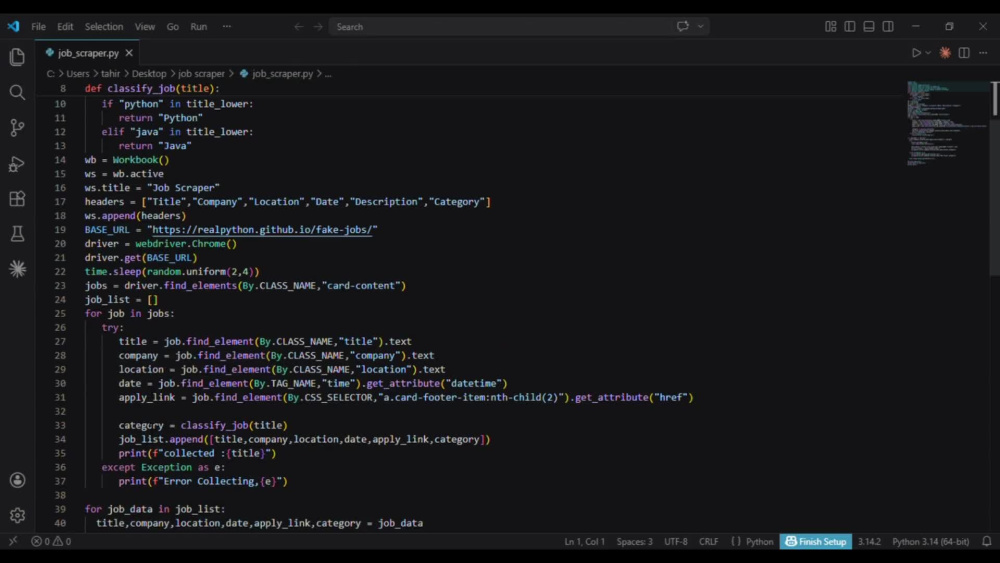Open the File menu
Image resolution: width=1000 pixels, height=563 pixels.
pyautogui.click(x=38, y=27)
